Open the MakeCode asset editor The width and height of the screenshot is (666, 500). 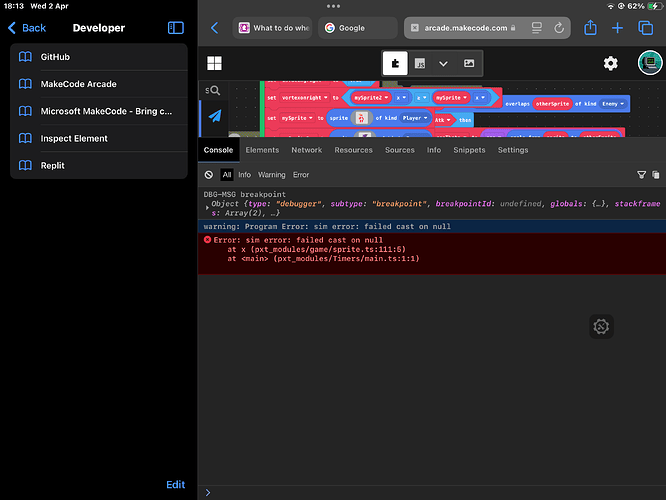click(469, 63)
